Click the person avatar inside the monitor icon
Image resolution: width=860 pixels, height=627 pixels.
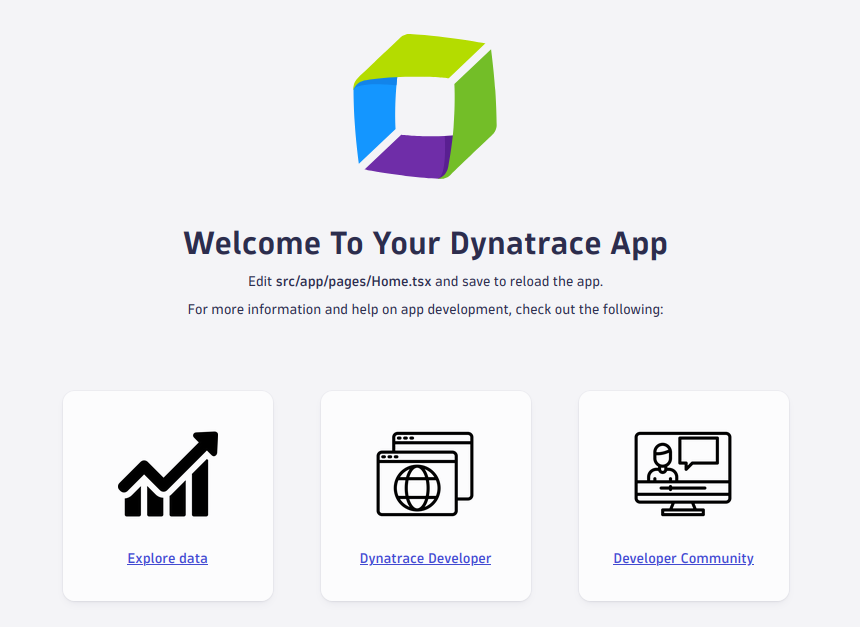point(663,457)
